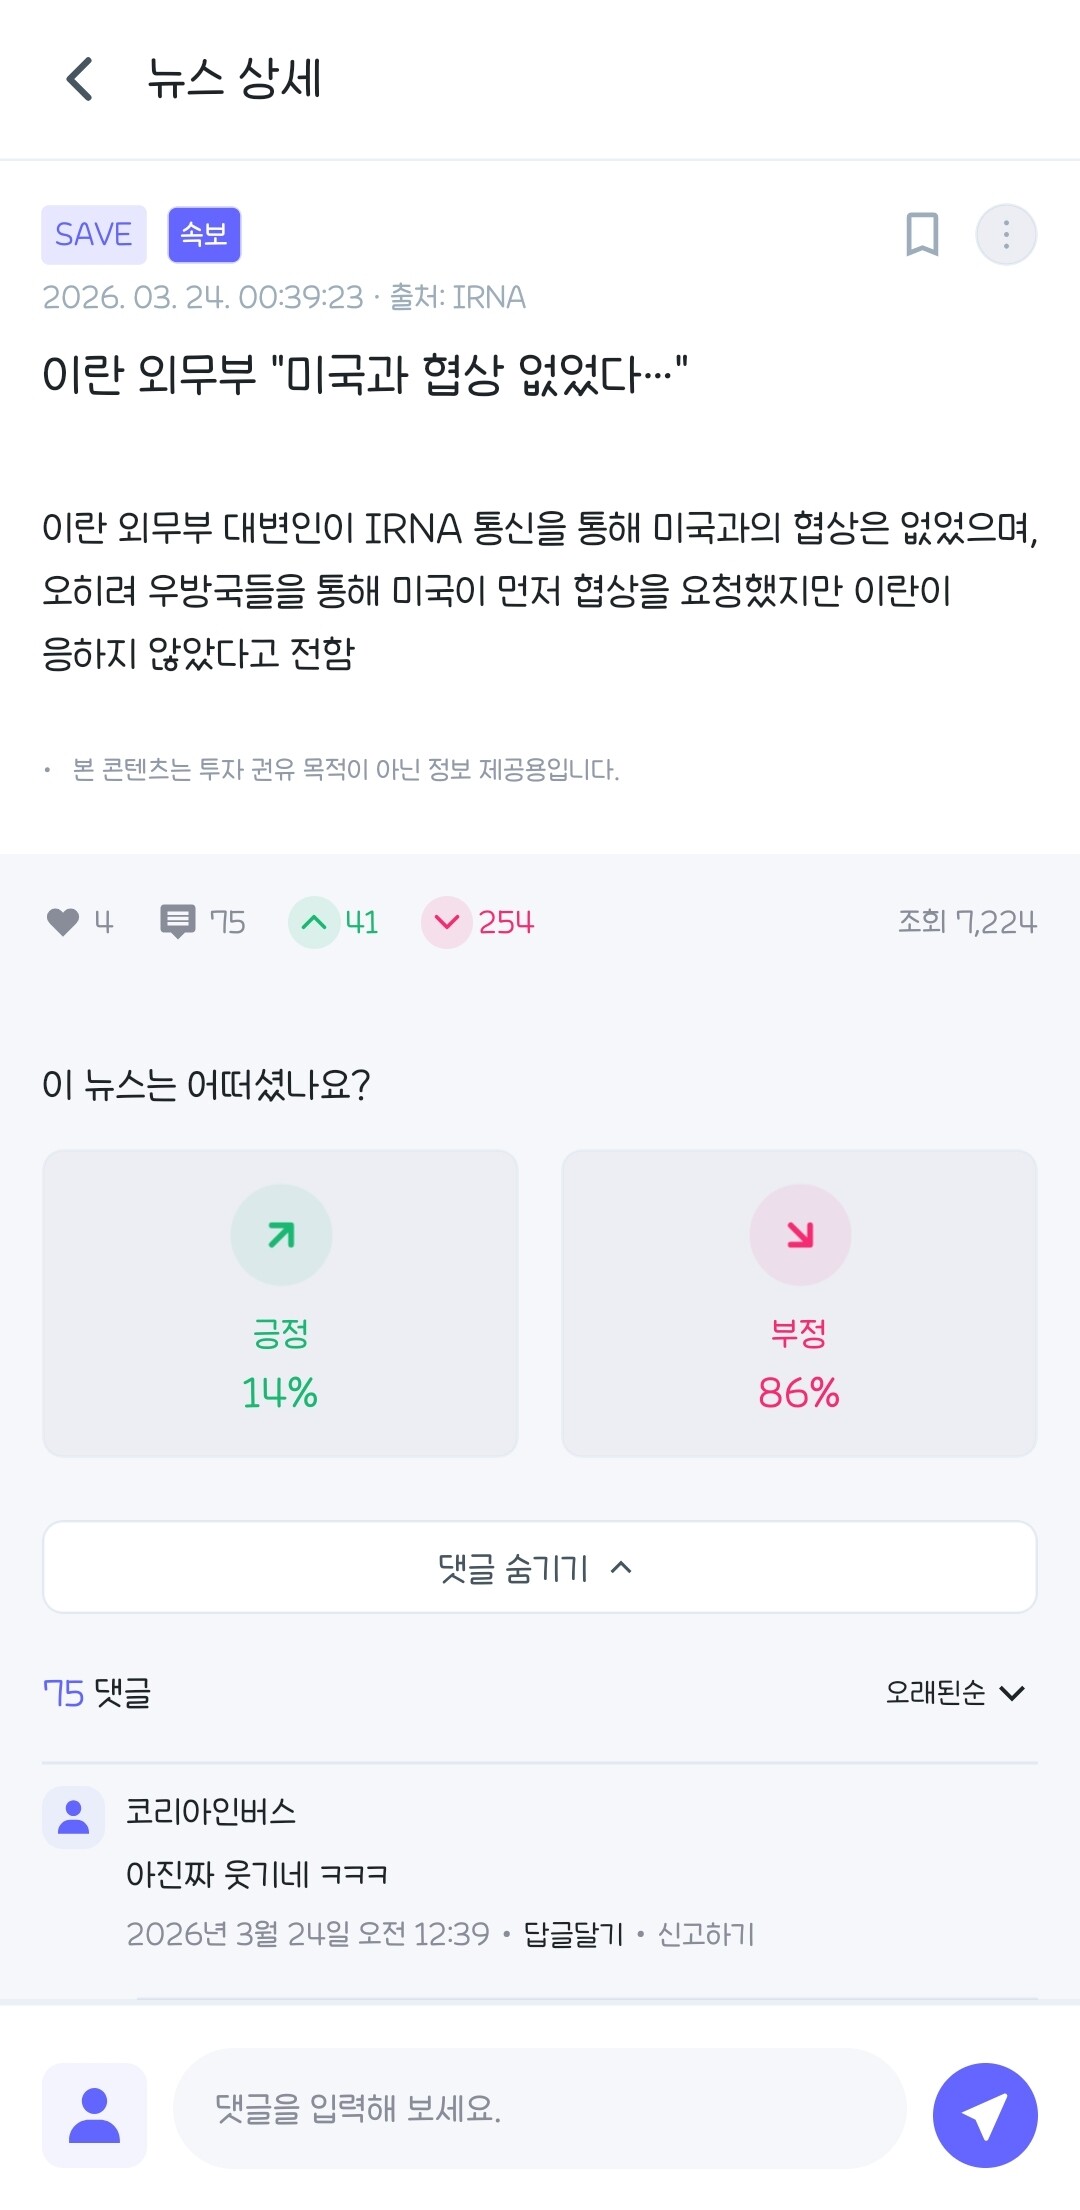Tap 코리아인버스 commenter avatar
Screen dimensions: 1080x2210
point(73,1816)
